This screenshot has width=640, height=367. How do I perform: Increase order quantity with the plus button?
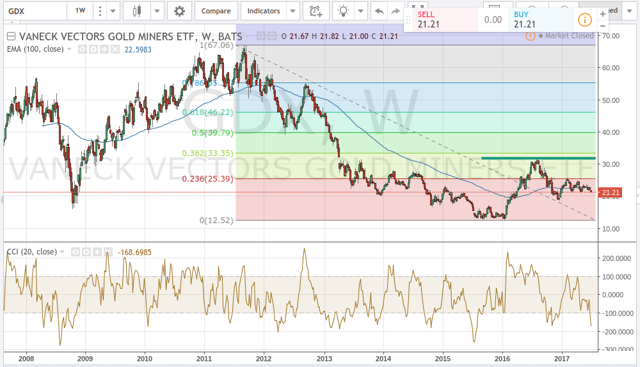pos(602,14)
